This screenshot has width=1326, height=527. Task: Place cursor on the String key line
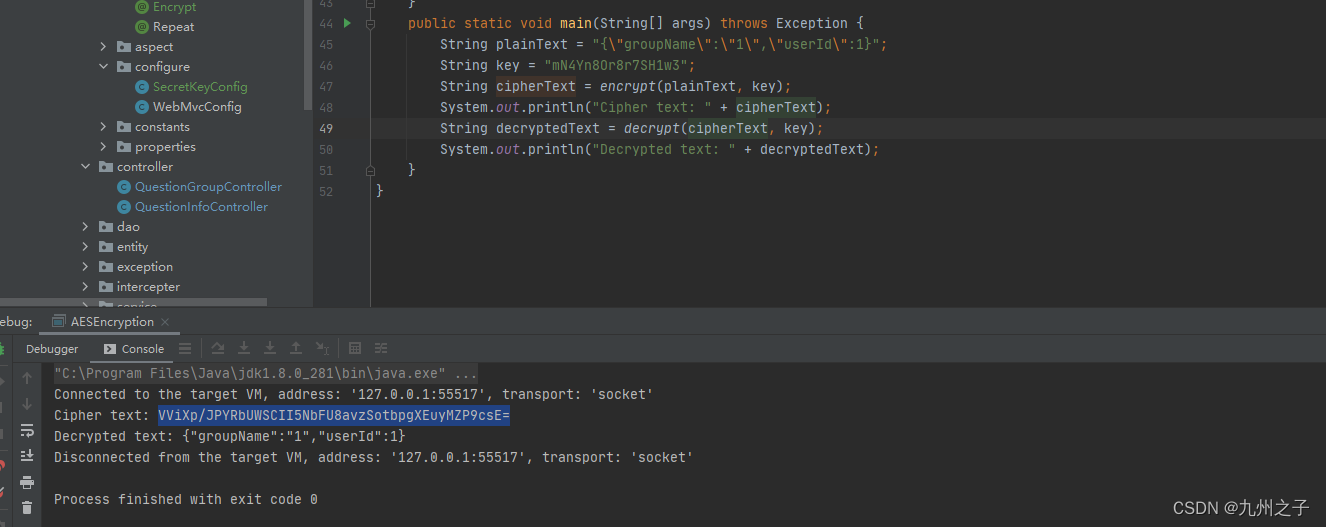point(567,65)
